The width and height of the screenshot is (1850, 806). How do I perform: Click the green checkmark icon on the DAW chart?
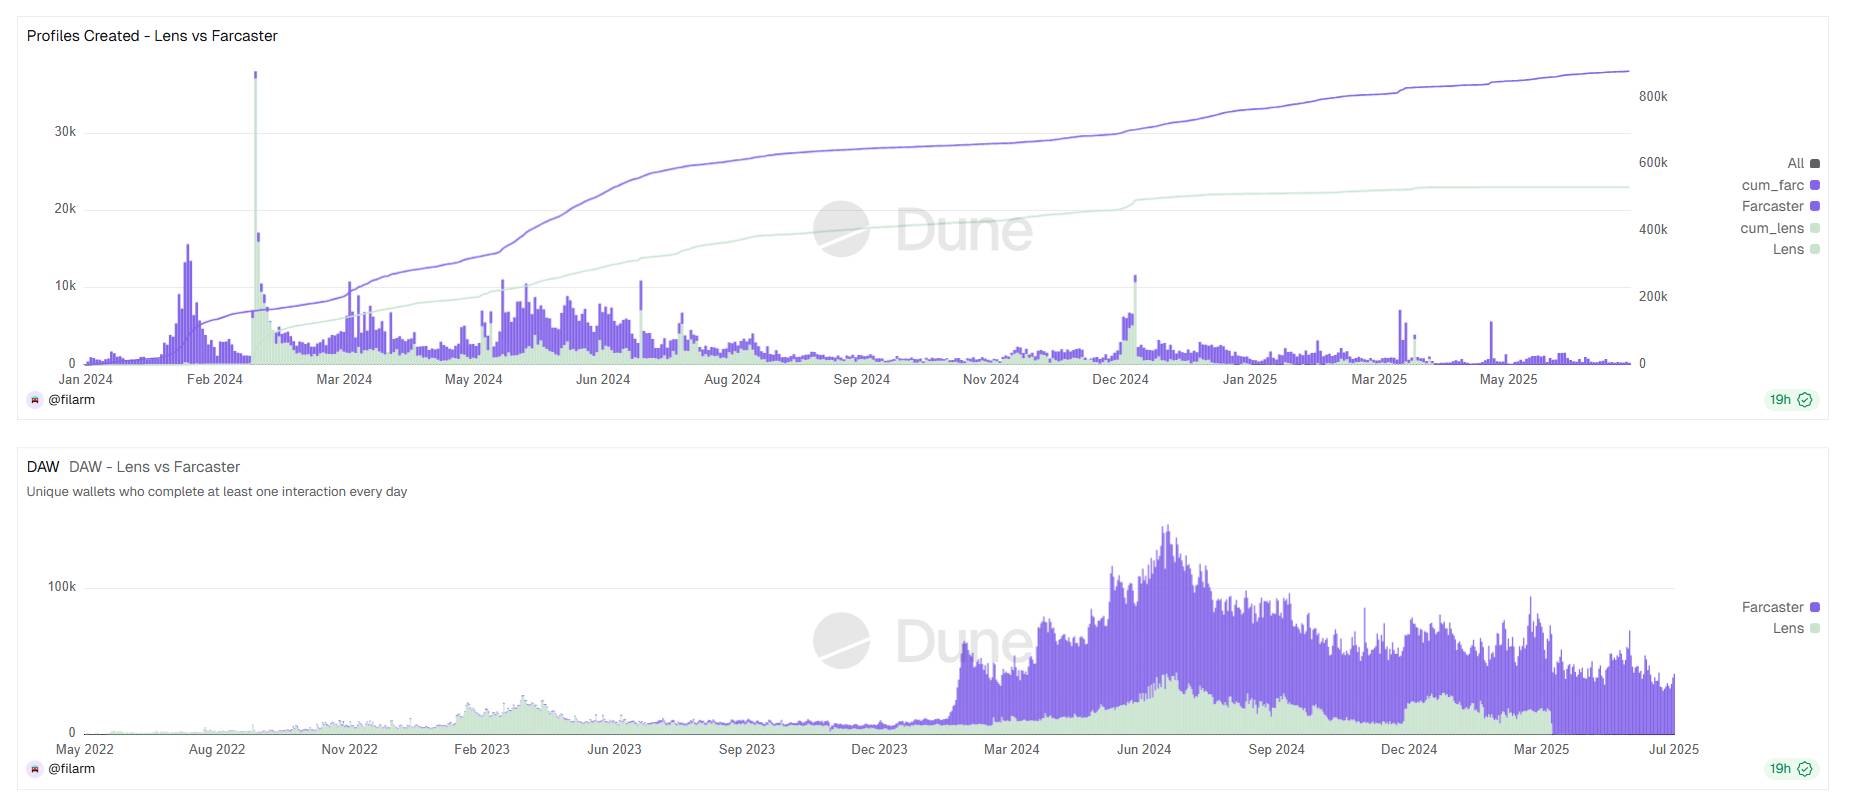(1805, 769)
